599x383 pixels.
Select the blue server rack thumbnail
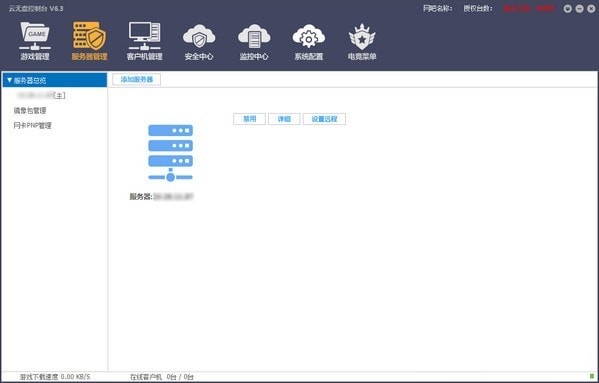pyautogui.click(x=170, y=152)
